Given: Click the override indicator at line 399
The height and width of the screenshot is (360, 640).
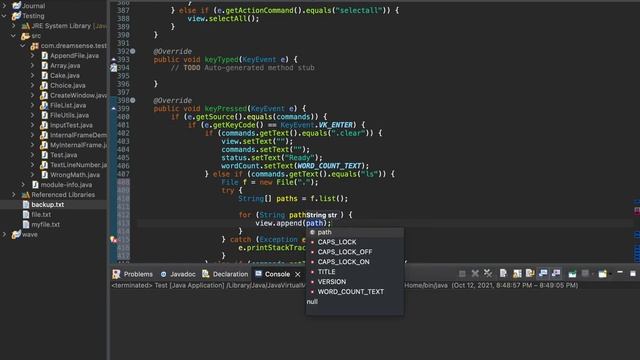Looking at the screenshot, I should click(x=113, y=109).
